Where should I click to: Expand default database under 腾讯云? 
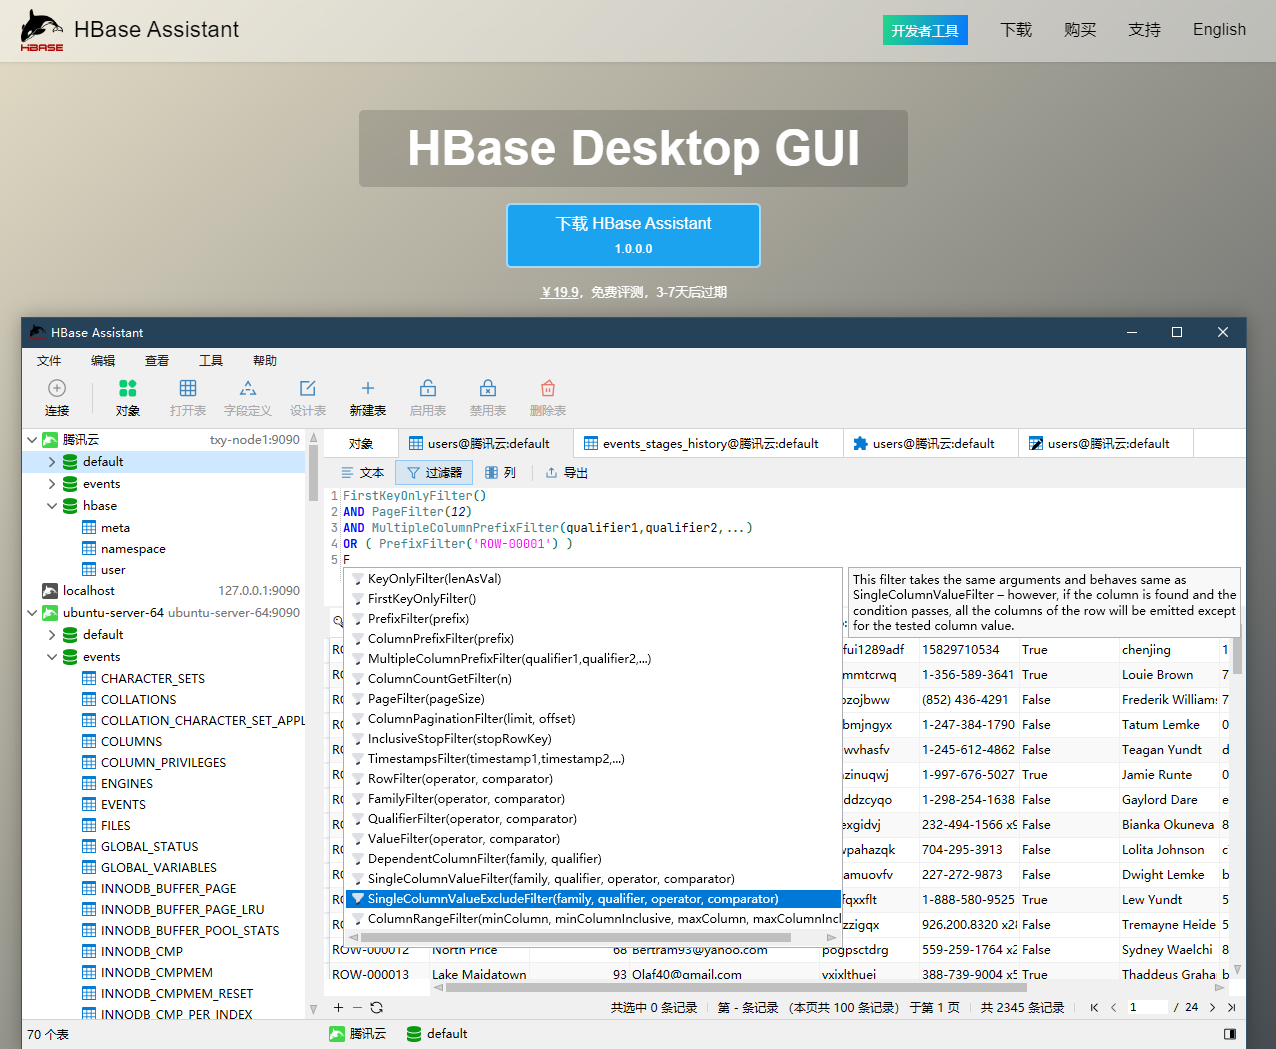(52, 462)
